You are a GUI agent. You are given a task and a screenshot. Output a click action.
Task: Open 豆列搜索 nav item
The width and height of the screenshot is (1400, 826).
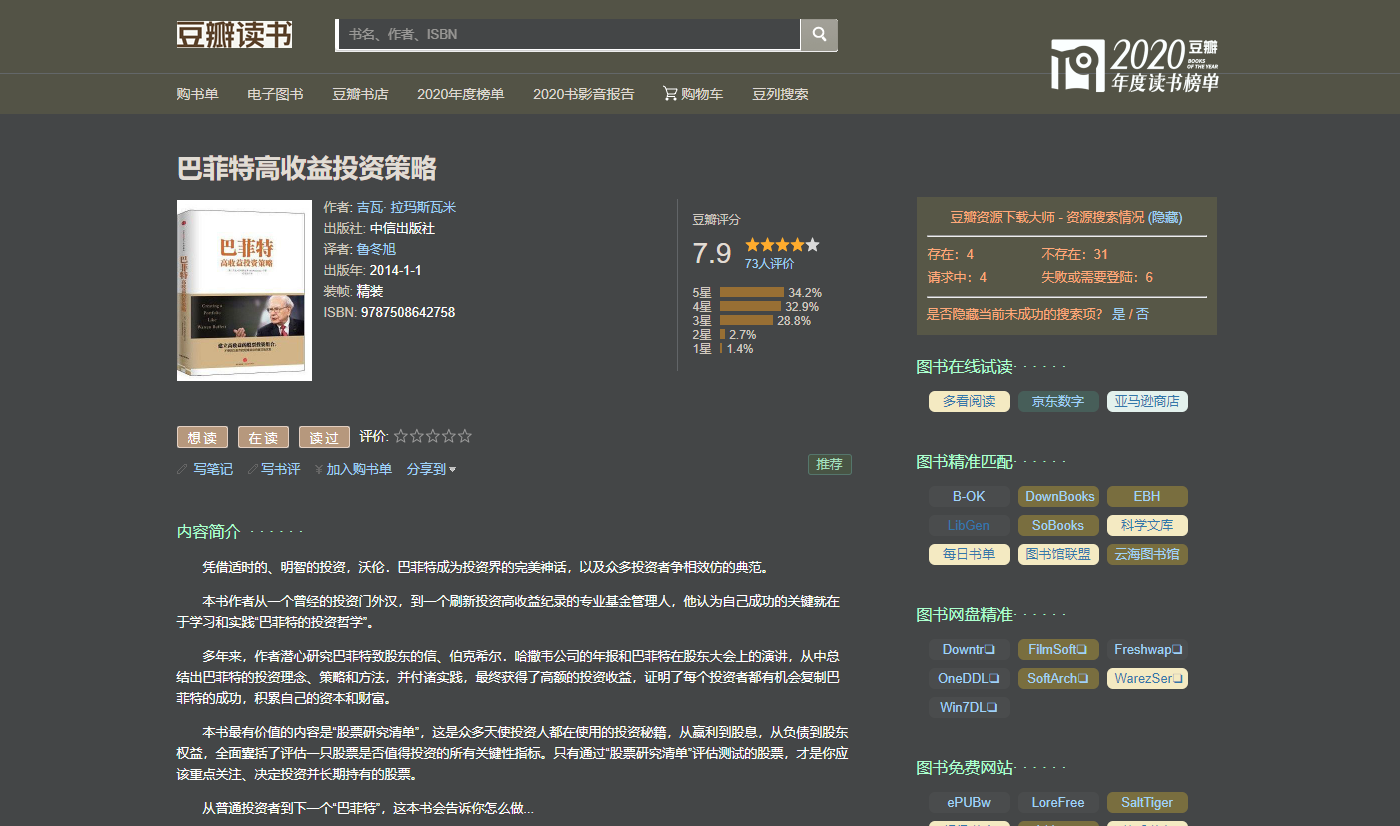click(780, 94)
